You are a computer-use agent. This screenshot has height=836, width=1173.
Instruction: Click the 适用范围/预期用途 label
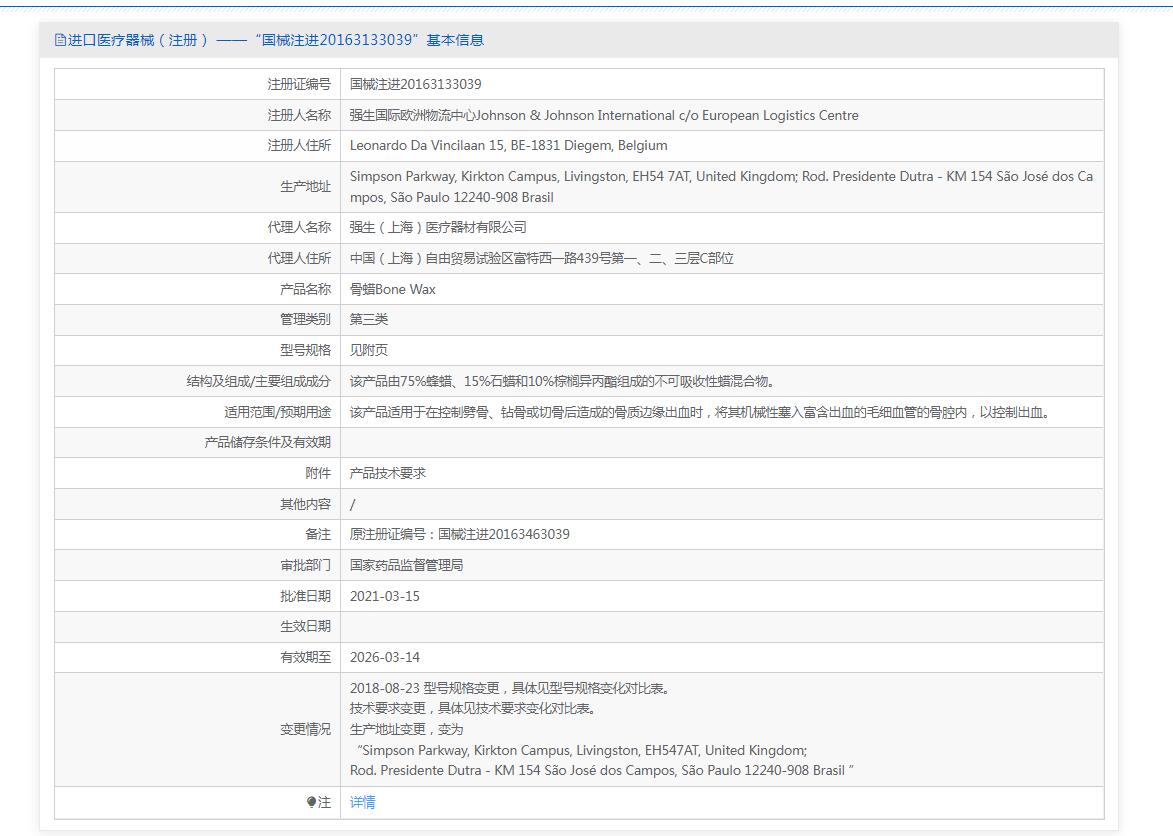(x=278, y=412)
